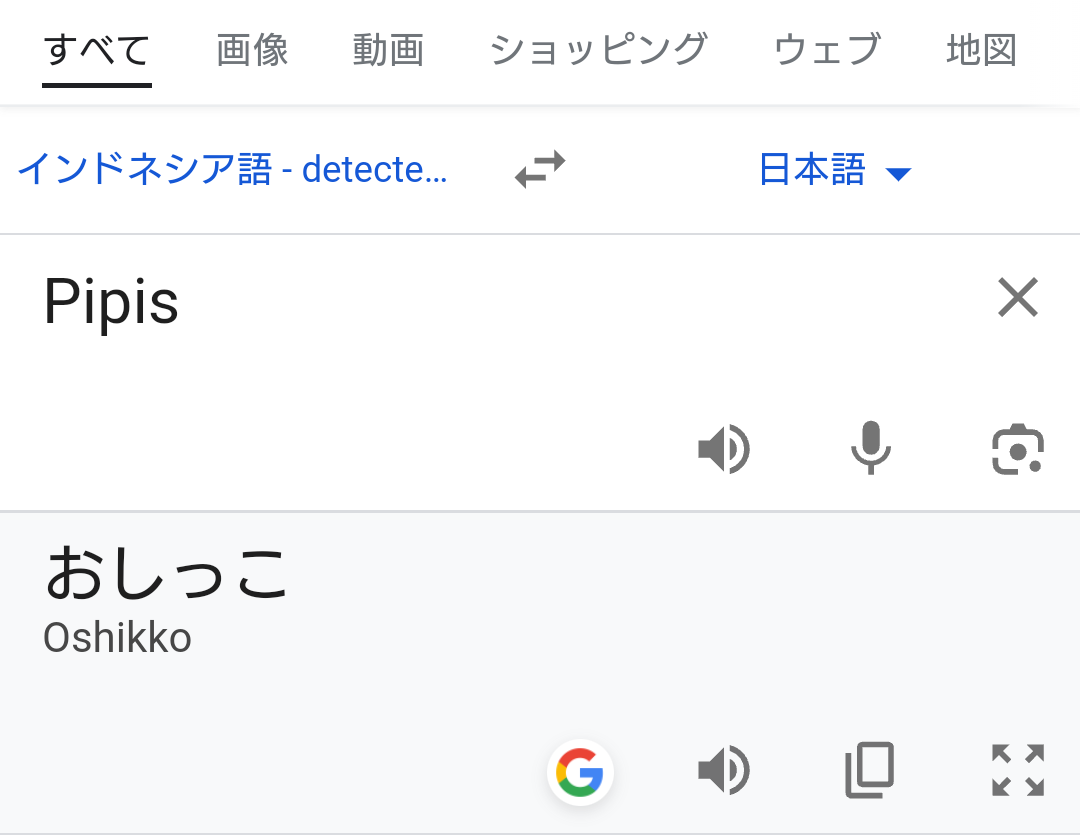Switch to the 動画 tab
The height and width of the screenshot is (838, 1080).
(x=388, y=50)
